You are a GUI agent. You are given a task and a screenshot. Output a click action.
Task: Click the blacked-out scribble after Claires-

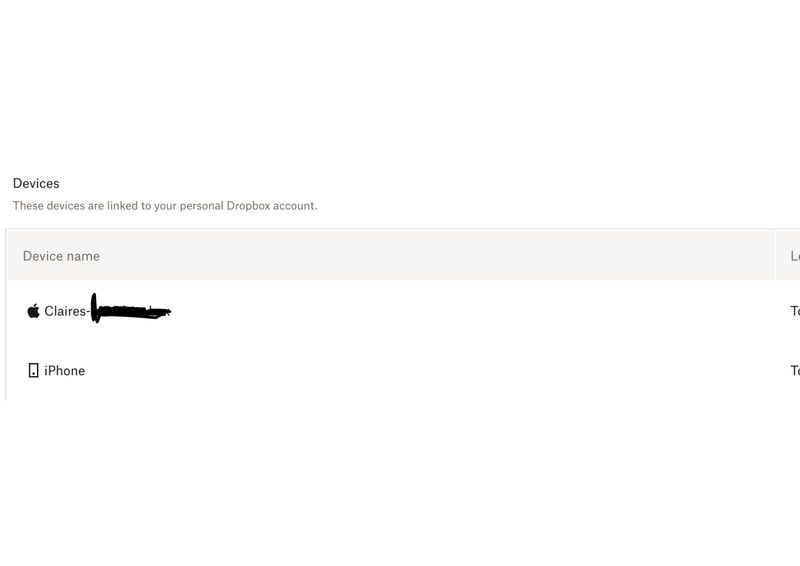tap(131, 309)
